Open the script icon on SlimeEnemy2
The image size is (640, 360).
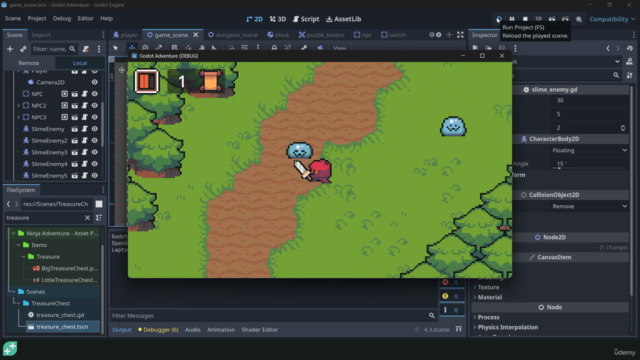click(x=84, y=140)
